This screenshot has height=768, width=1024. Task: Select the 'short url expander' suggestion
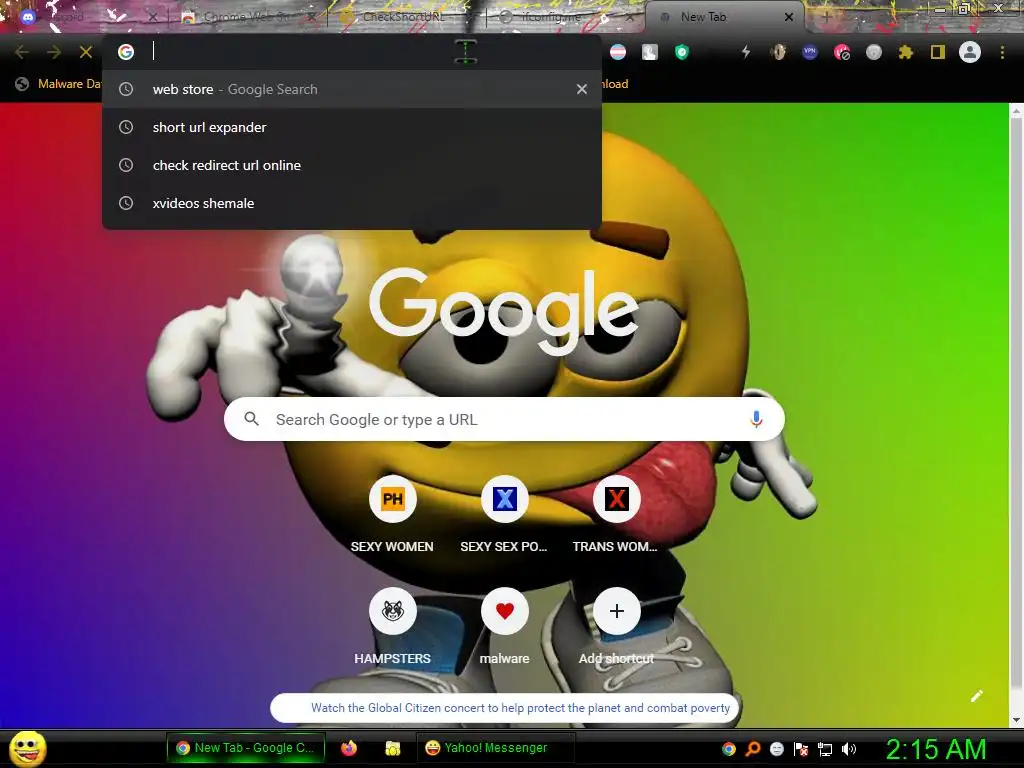pyautogui.click(x=353, y=127)
